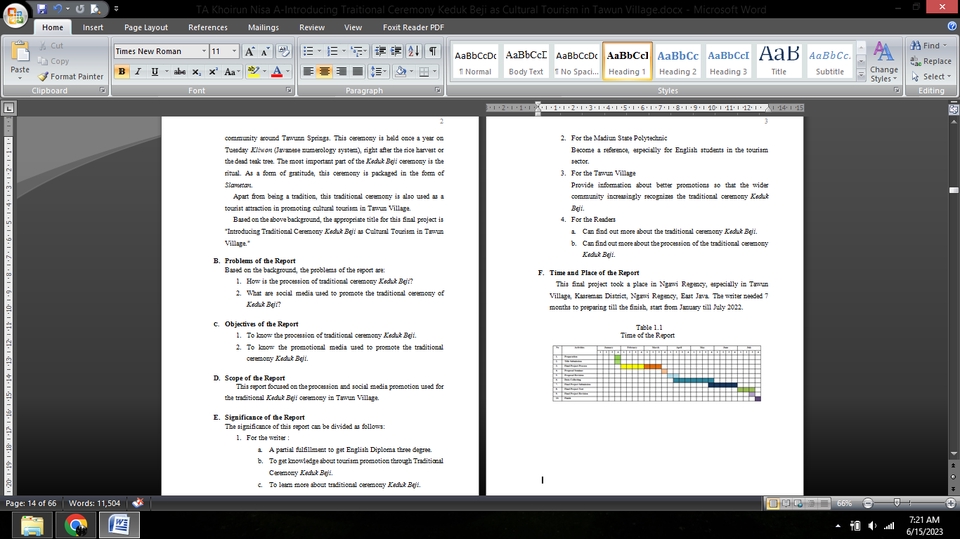Redo via the Quick Access Toolbar

coord(80,9)
